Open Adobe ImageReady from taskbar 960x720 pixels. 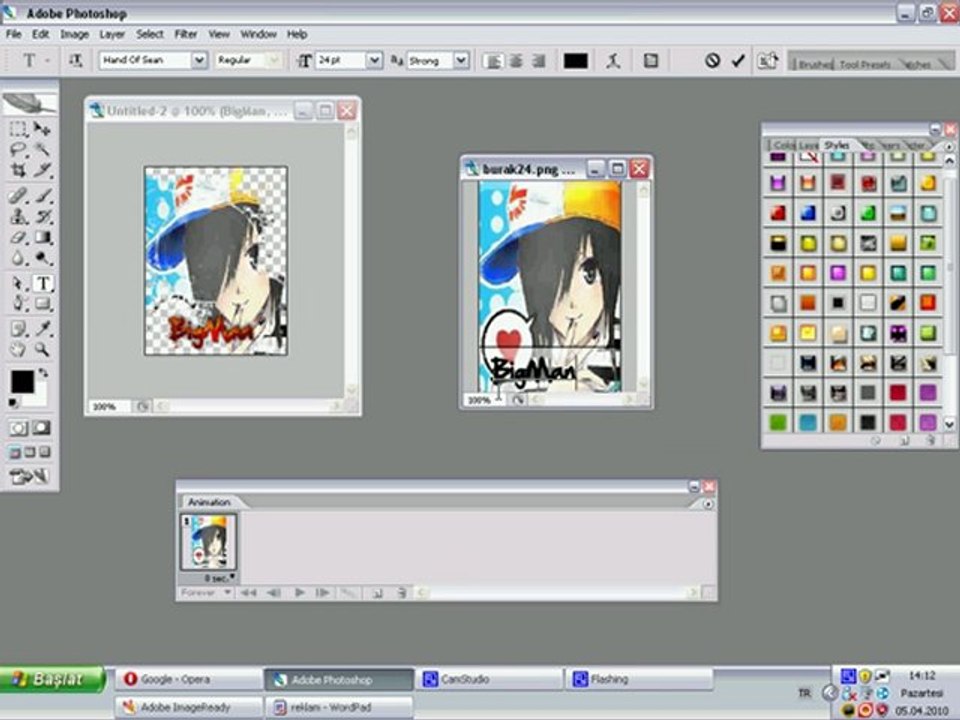coord(187,707)
